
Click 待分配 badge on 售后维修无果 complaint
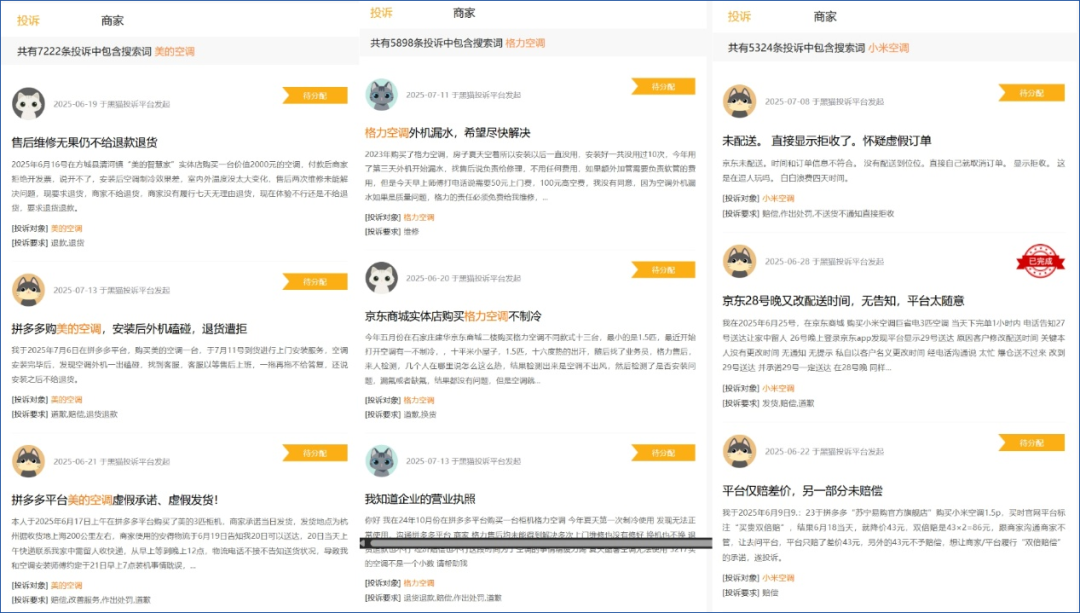tap(315, 96)
